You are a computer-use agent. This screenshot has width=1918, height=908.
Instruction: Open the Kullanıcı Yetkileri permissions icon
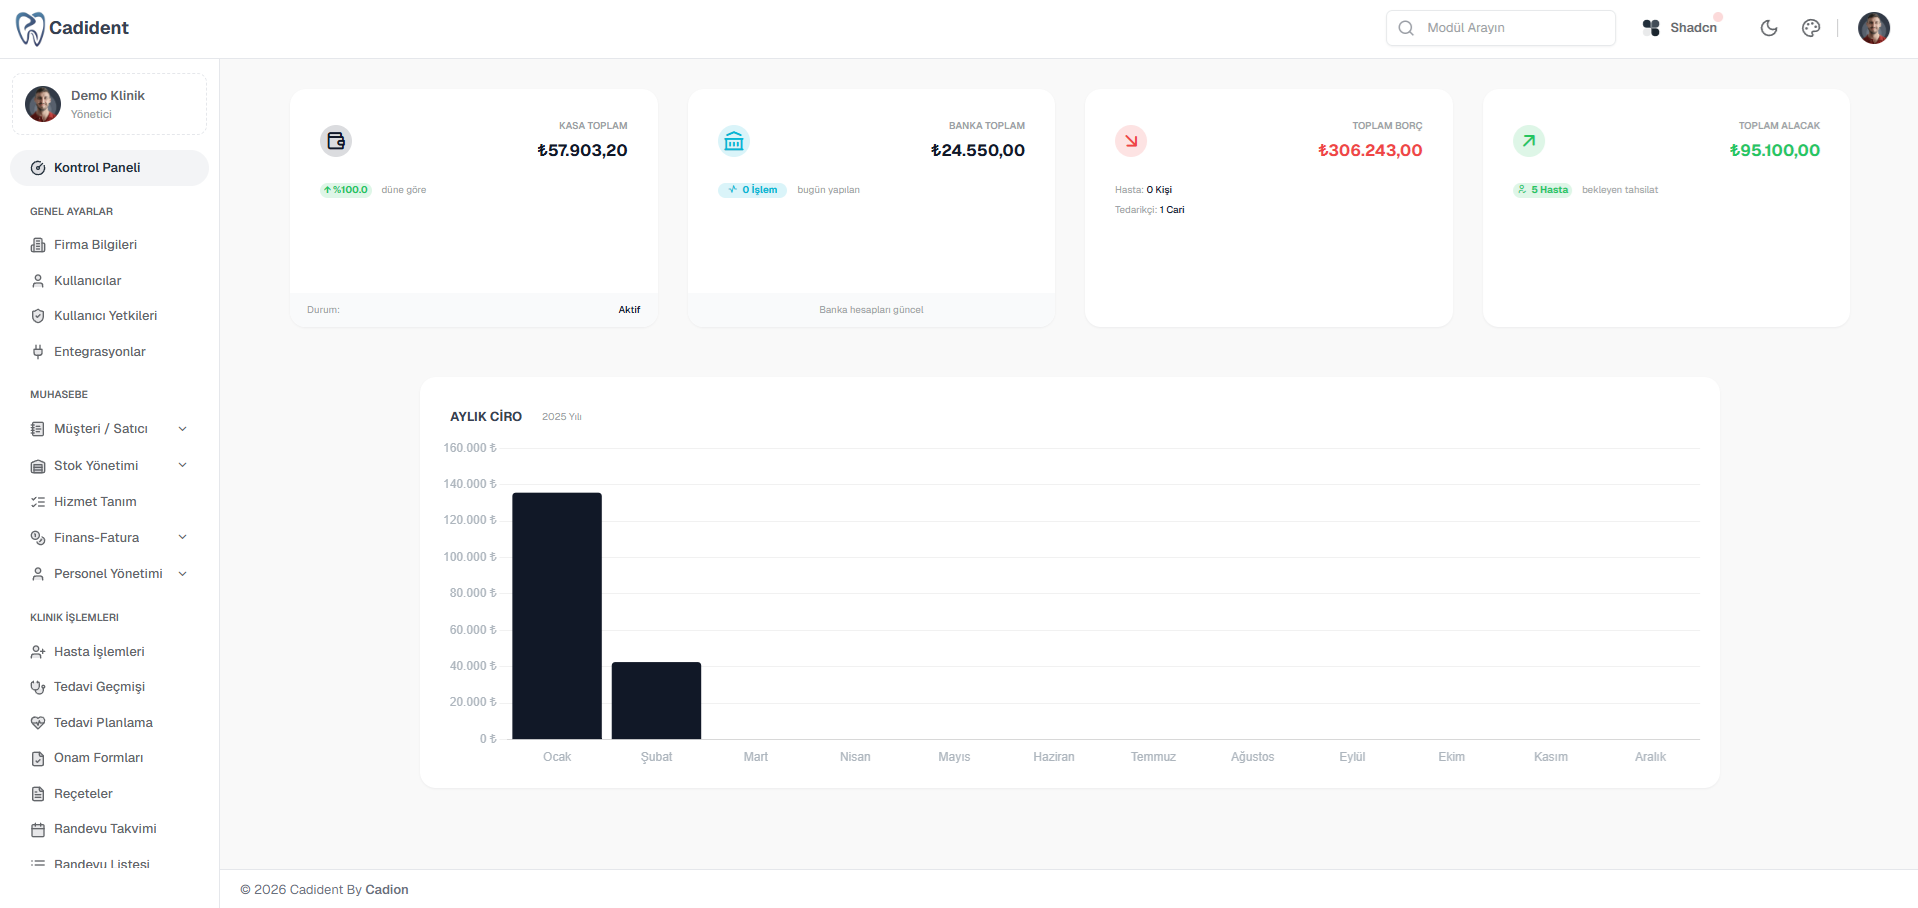[x=37, y=315]
